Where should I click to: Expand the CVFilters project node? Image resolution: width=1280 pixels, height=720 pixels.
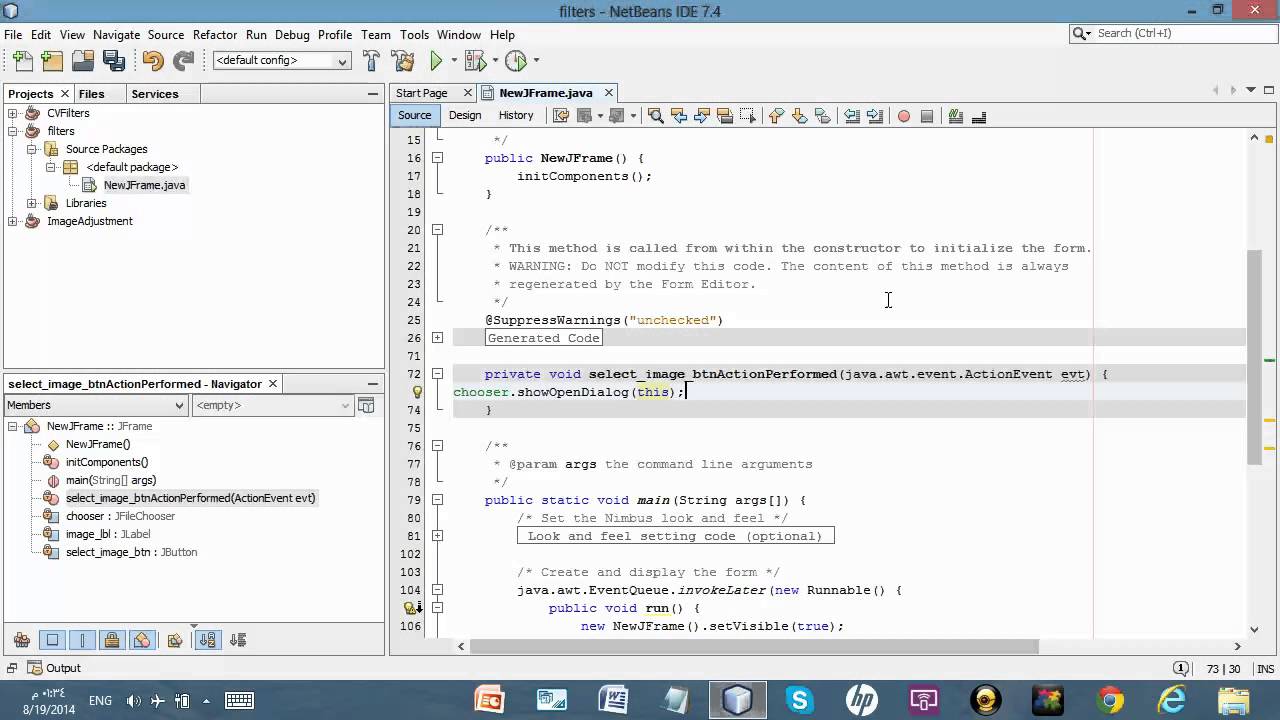pos(13,113)
